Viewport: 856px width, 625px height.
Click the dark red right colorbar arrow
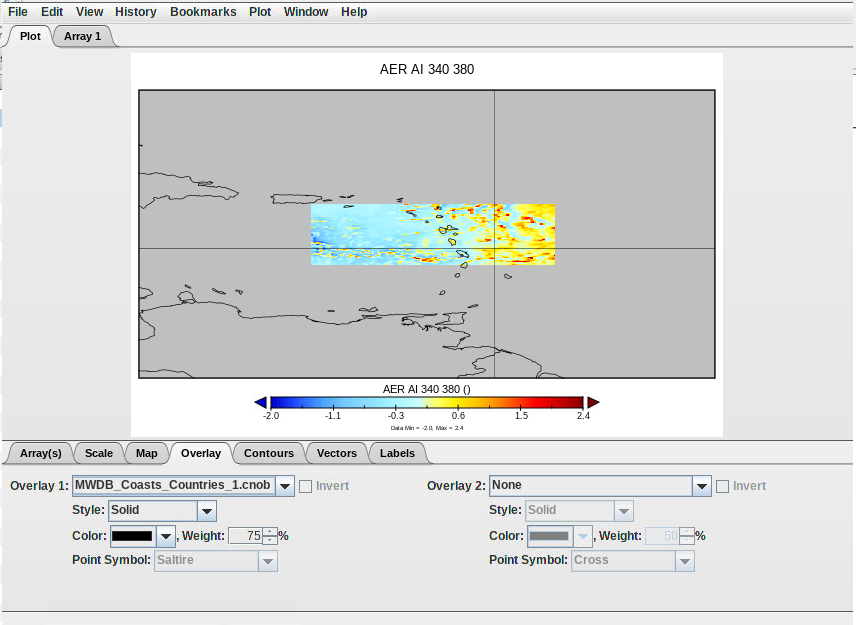coord(593,403)
